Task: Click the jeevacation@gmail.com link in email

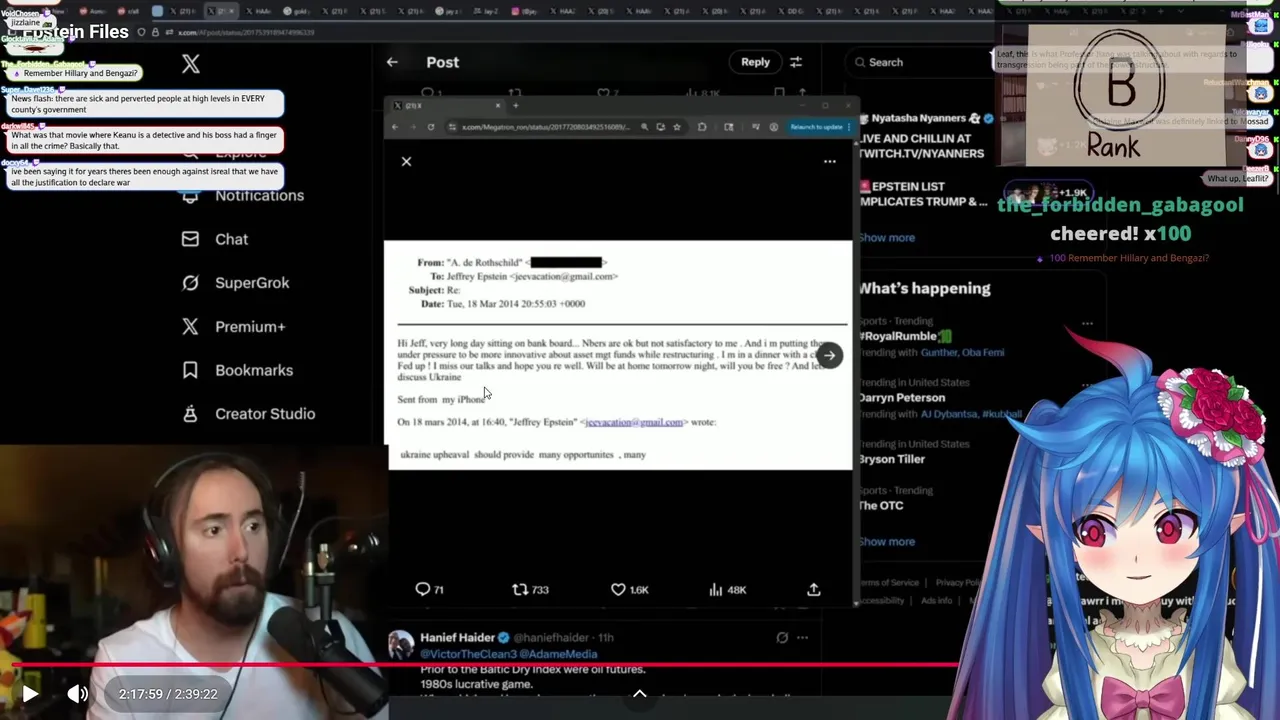Action: 633,422
